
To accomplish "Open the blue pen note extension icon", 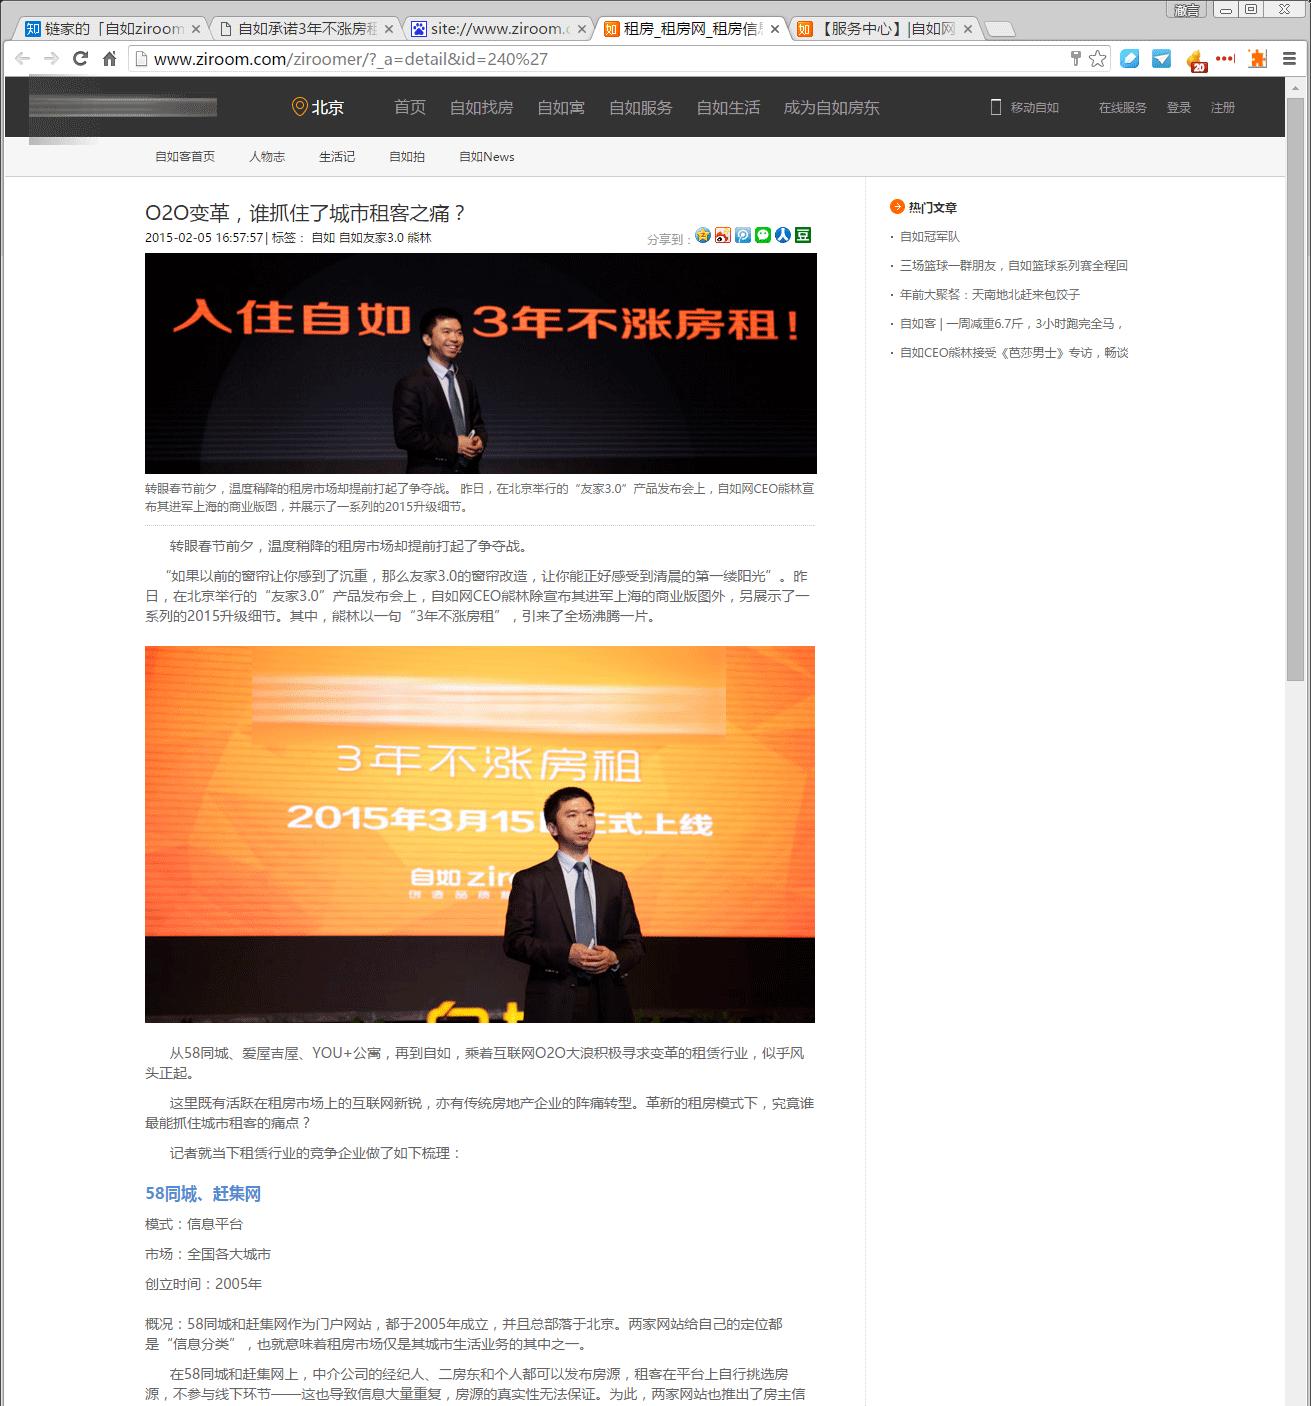I will click(x=1129, y=59).
